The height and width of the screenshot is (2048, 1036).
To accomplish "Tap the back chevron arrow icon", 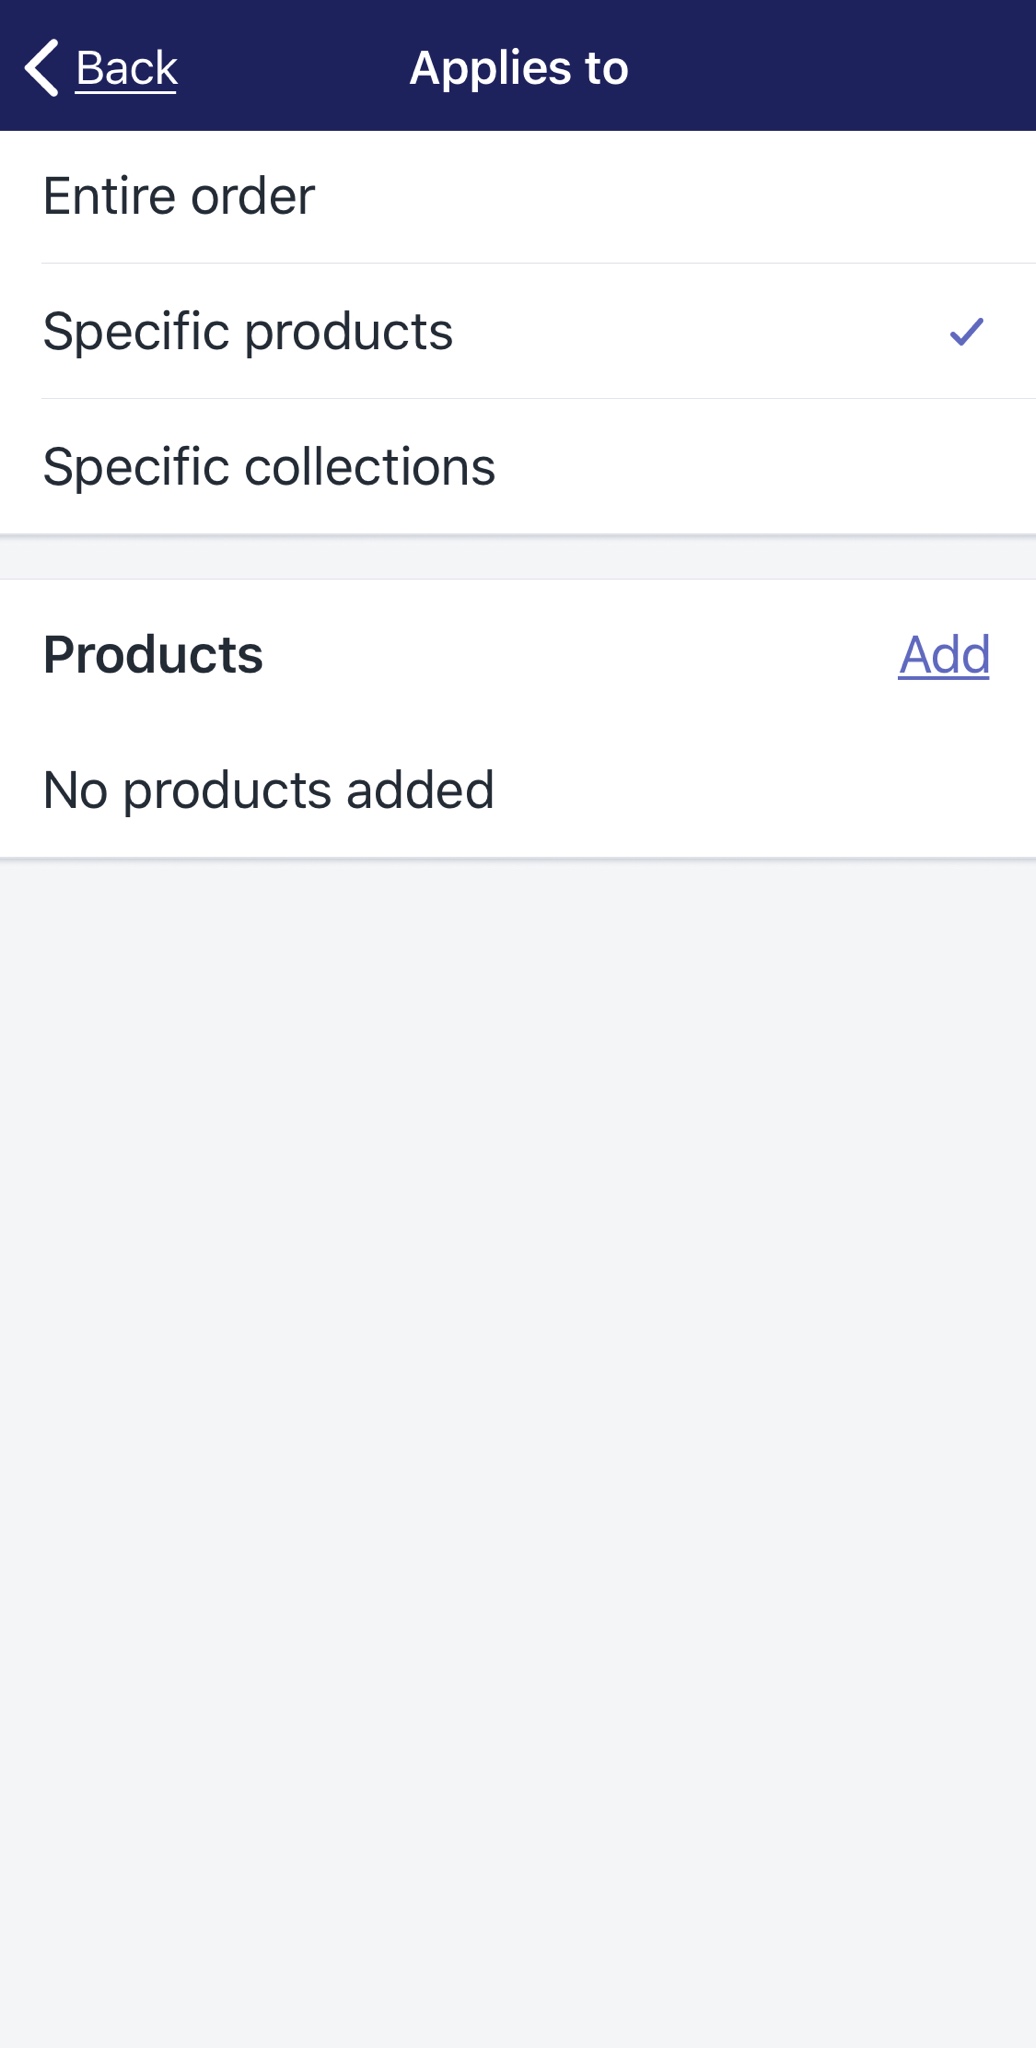I will coord(42,68).
